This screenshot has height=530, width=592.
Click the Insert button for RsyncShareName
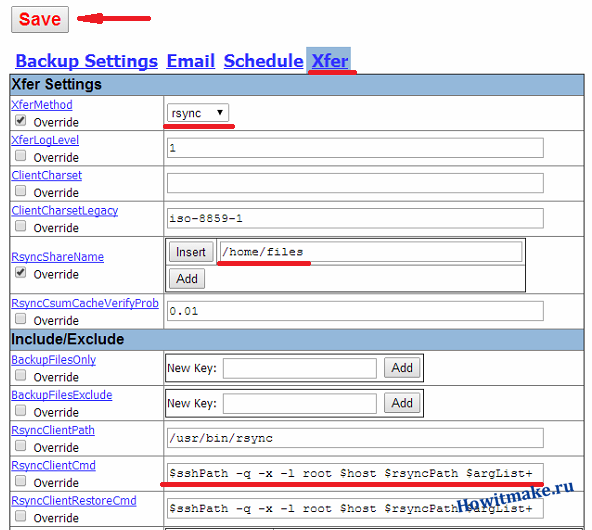191,252
